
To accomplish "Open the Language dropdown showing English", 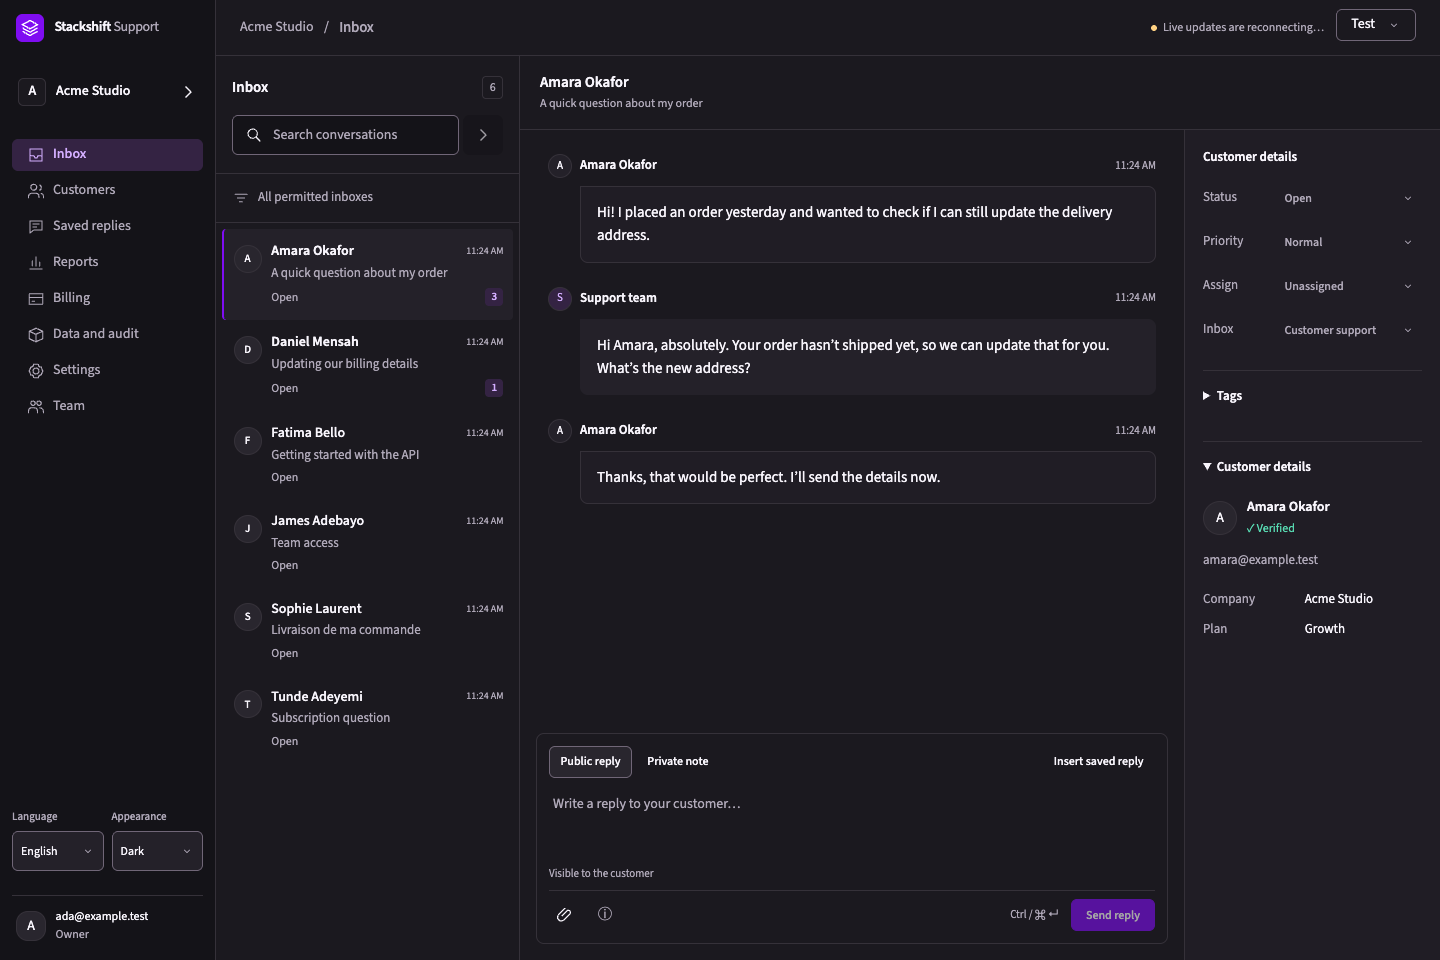I will coord(58,851).
